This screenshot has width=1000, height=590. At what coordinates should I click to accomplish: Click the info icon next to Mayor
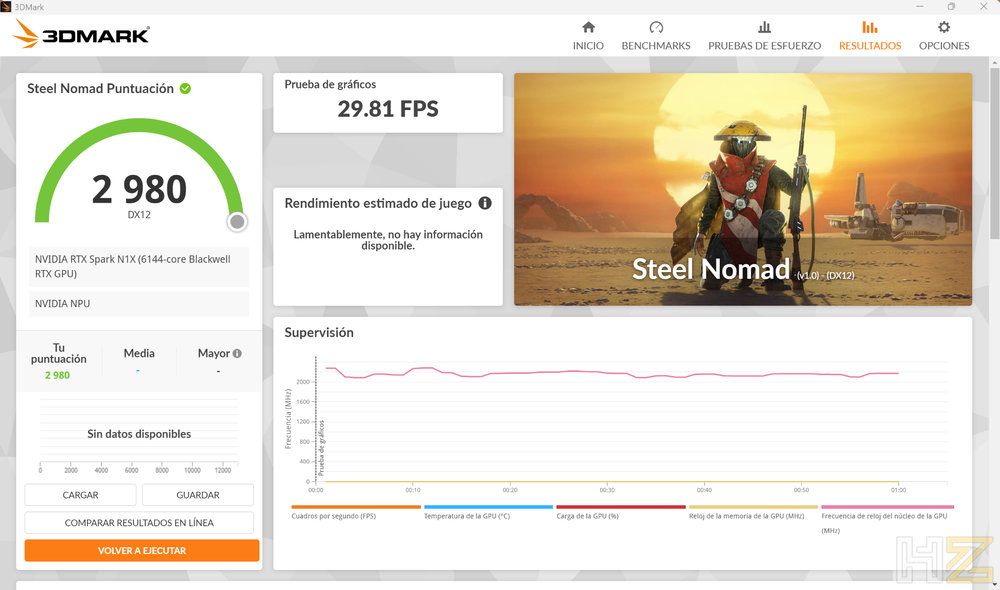237,353
